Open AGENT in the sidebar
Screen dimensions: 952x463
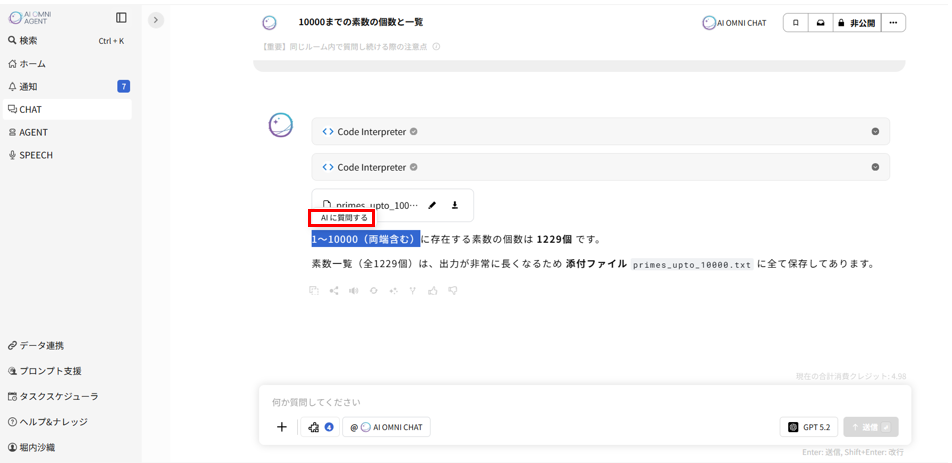tap(67, 132)
